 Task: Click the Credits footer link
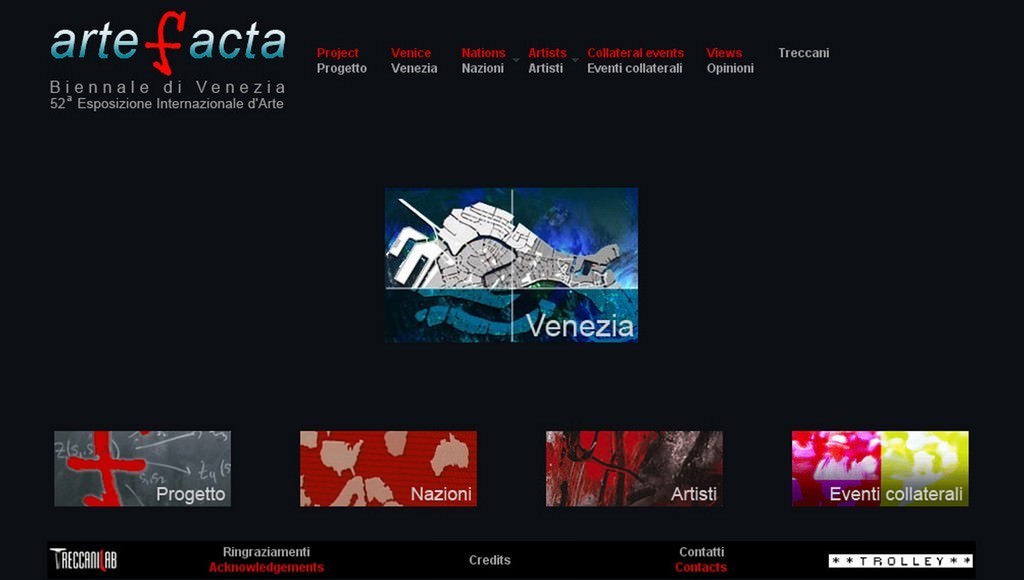coord(490,560)
